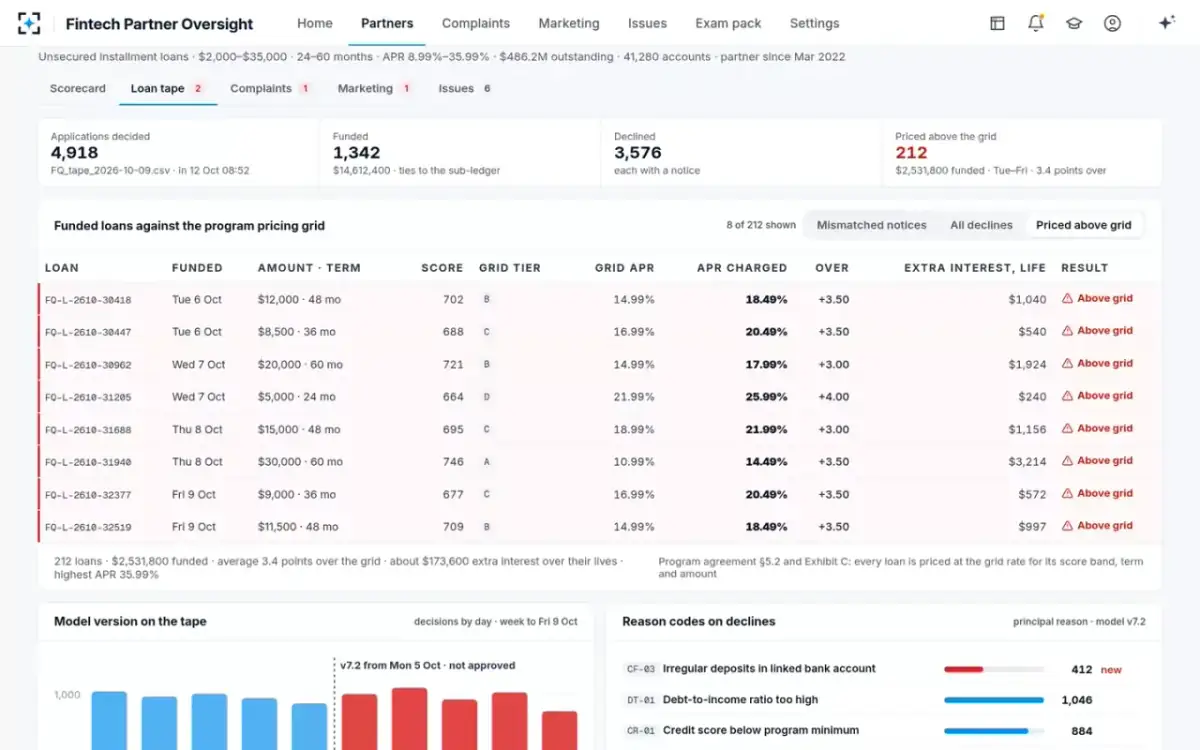1200x750 pixels.
Task: Click the 10.99% grid APR value
Action: 634,462
